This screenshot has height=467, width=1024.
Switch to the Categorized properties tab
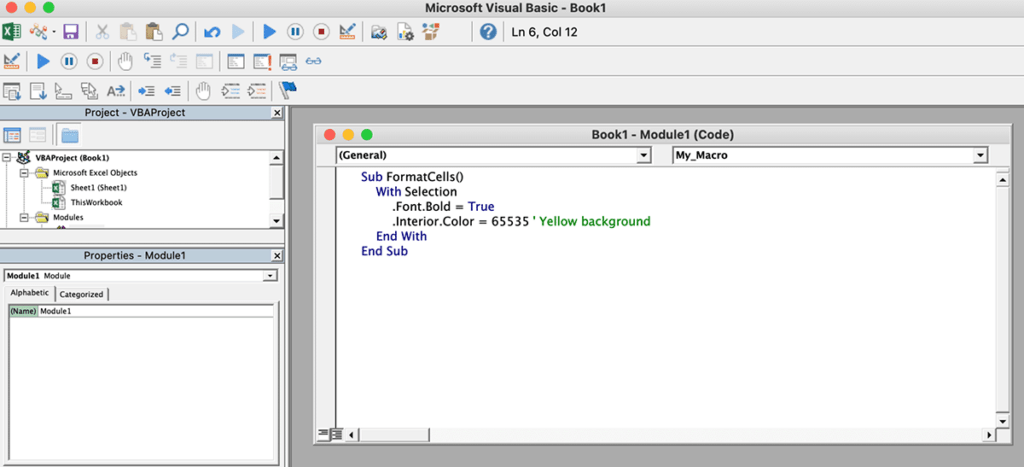(81, 294)
